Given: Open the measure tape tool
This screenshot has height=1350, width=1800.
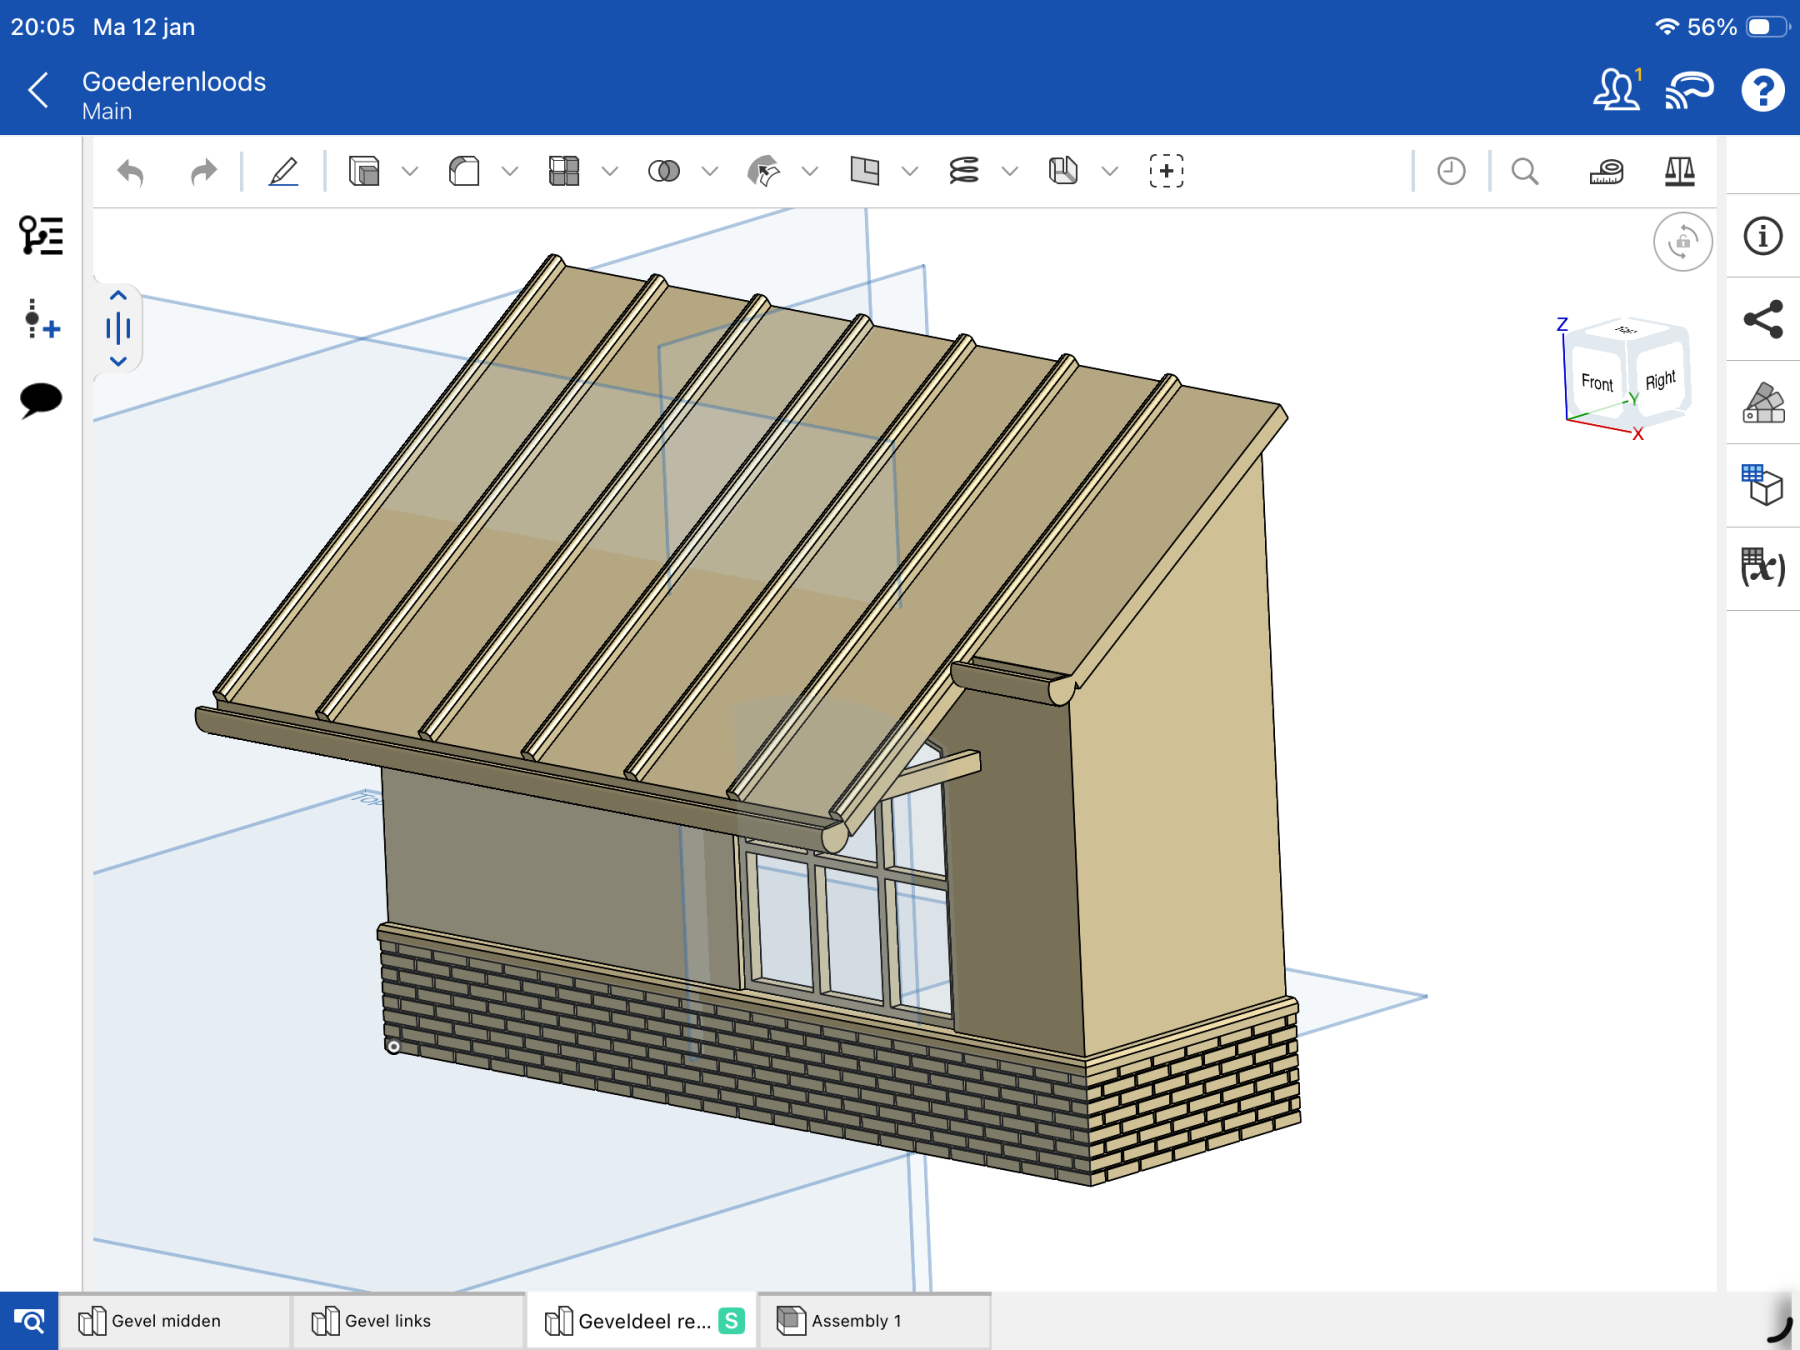Looking at the screenshot, I should pyautogui.click(x=1606, y=172).
